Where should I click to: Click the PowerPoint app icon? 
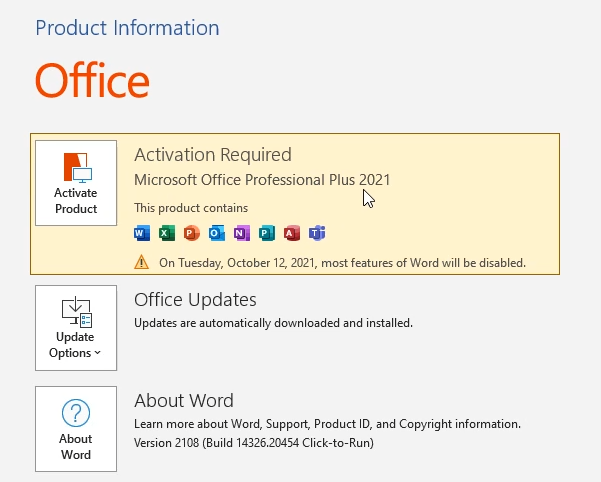(x=192, y=233)
